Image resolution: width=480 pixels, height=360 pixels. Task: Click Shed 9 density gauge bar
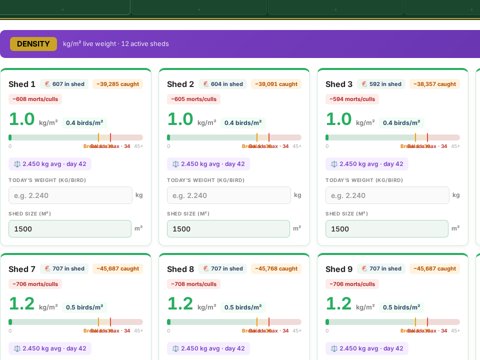pyautogui.click(x=393, y=322)
